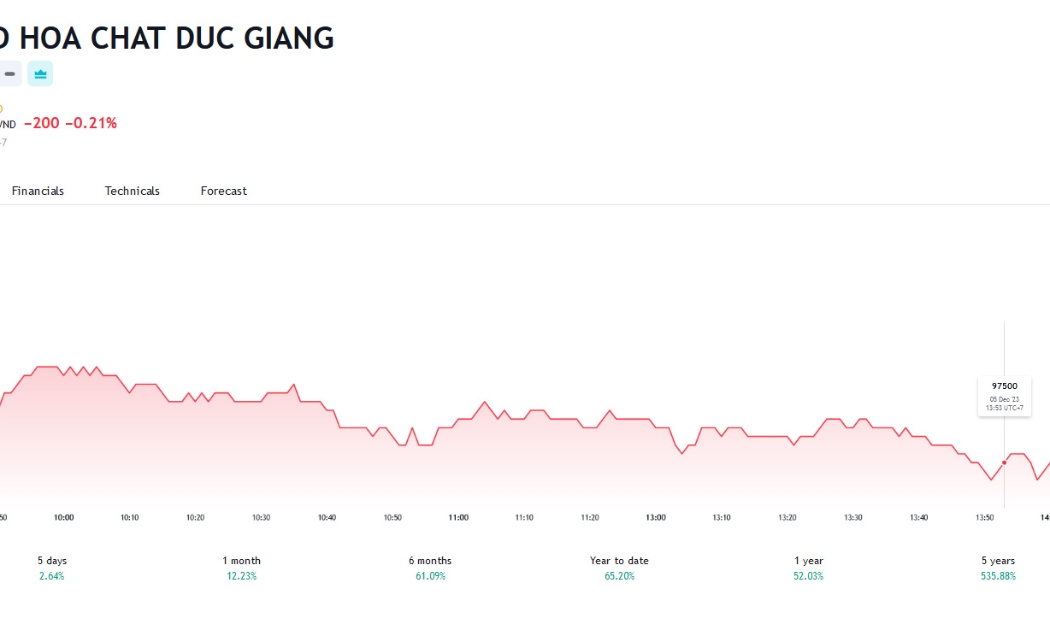Click the 13:20 time axis label
1050x630 pixels.
click(x=788, y=518)
